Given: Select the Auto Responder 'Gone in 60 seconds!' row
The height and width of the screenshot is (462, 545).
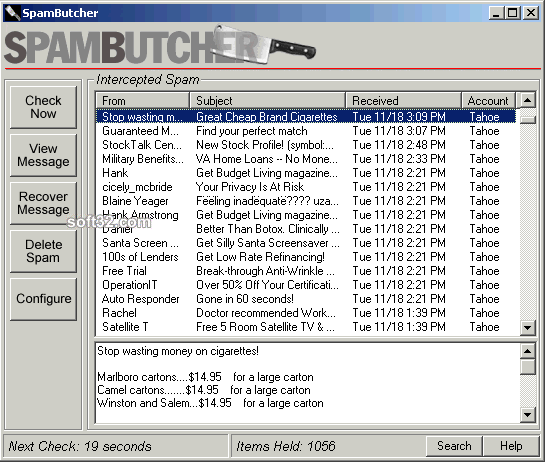Looking at the screenshot, I should coord(306,299).
